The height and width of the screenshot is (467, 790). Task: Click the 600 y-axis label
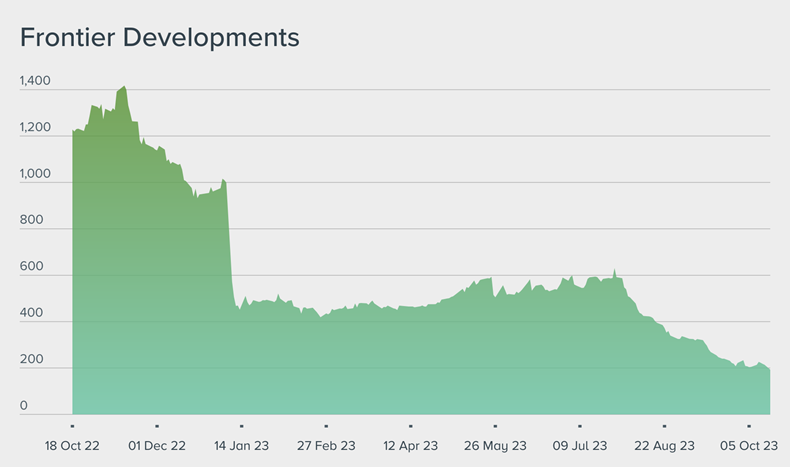pyautogui.click(x=31, y=266)
